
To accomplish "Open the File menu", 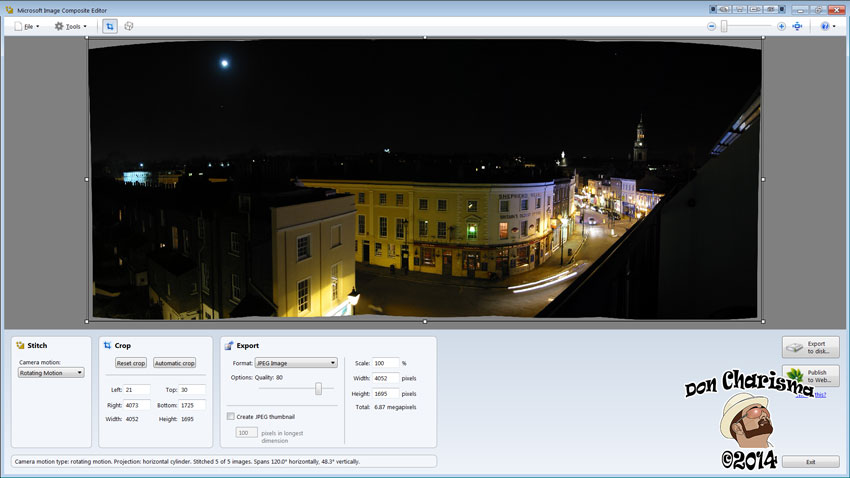I will (27, 26).
